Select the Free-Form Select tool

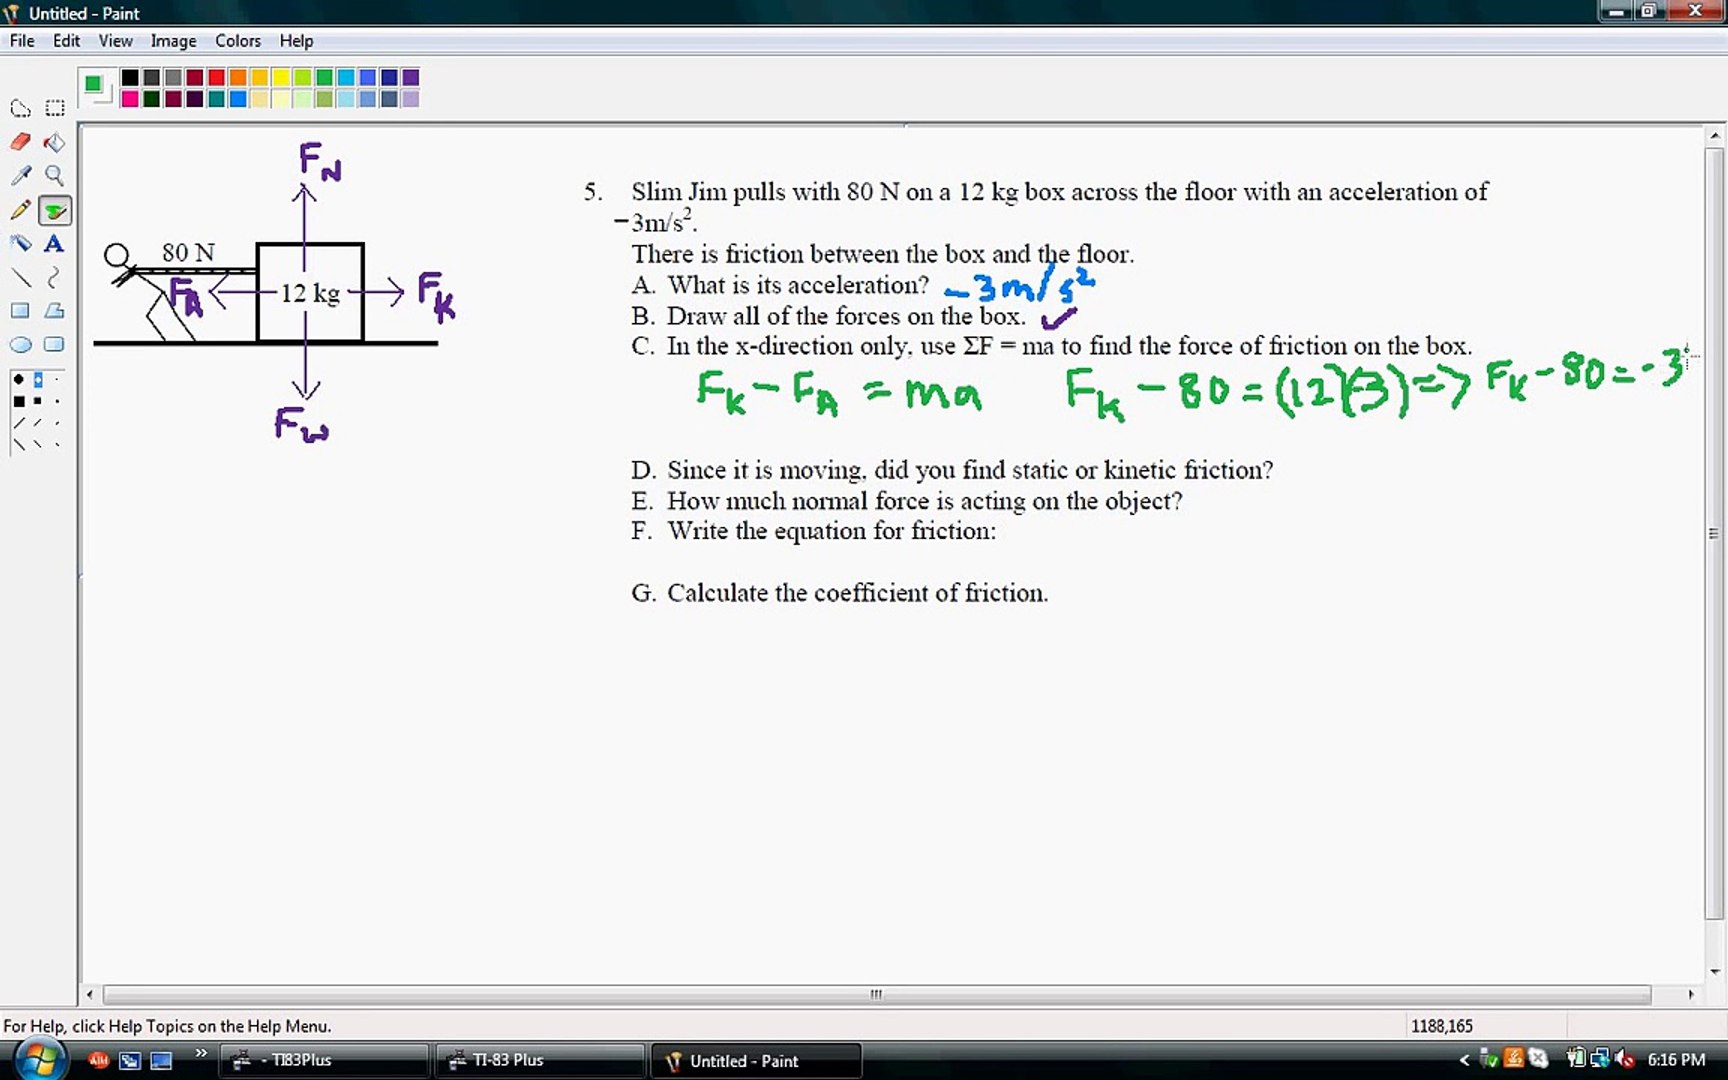pos(20,108)
